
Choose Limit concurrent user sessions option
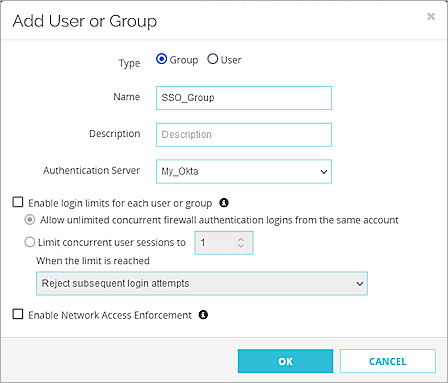click(x=30, y=242)
